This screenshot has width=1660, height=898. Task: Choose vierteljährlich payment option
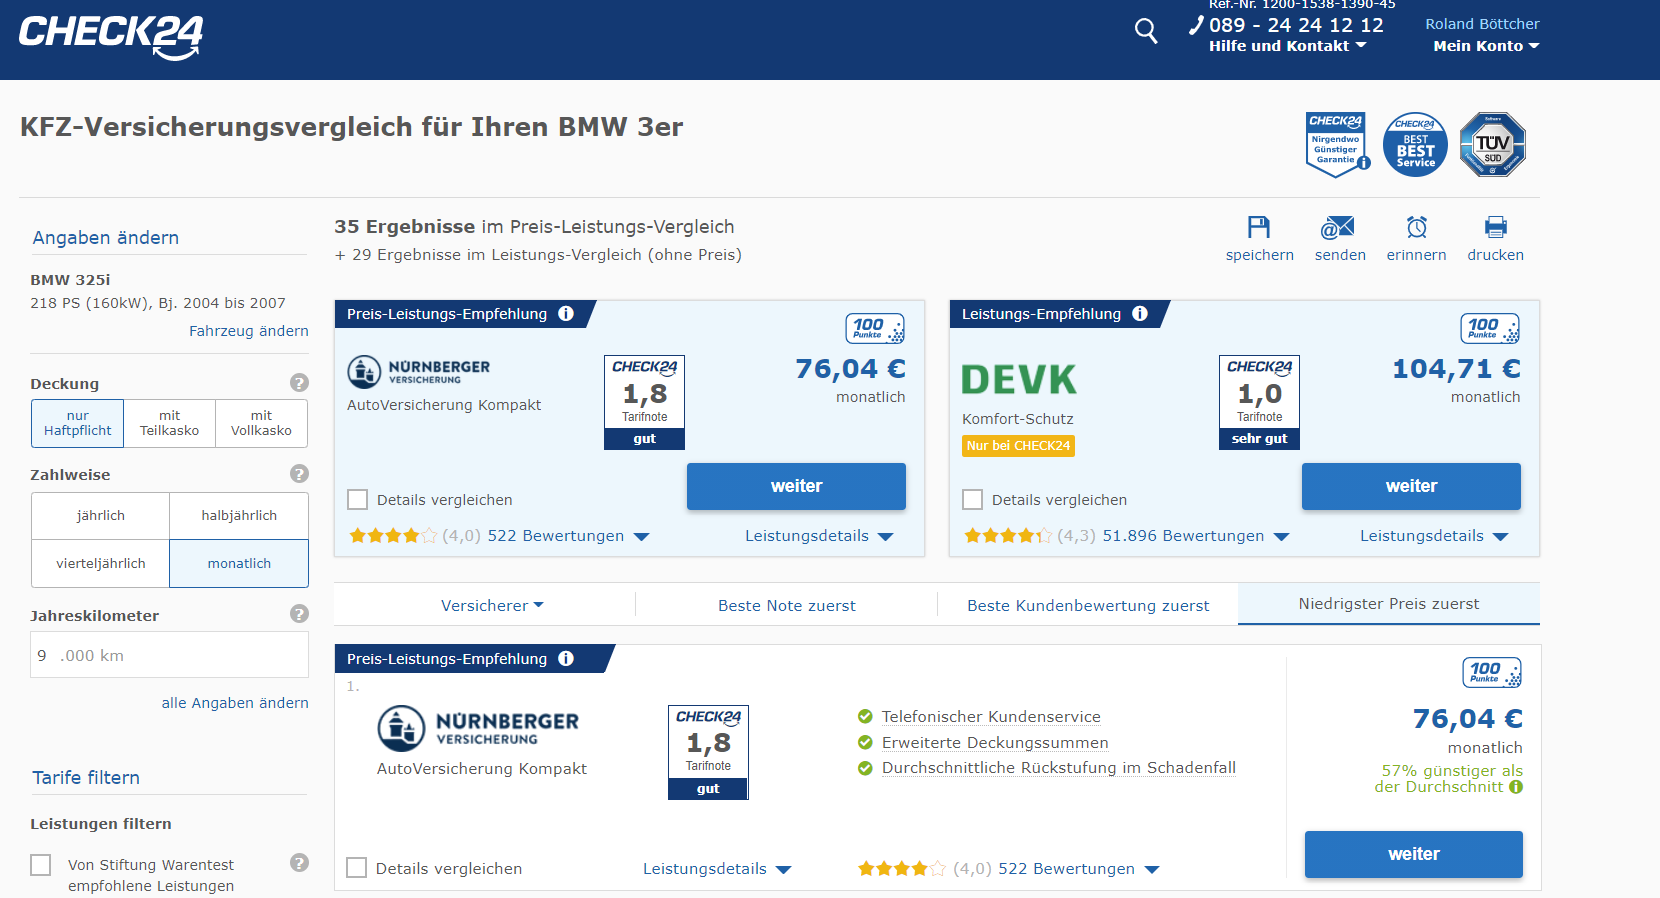coord(101,564)
